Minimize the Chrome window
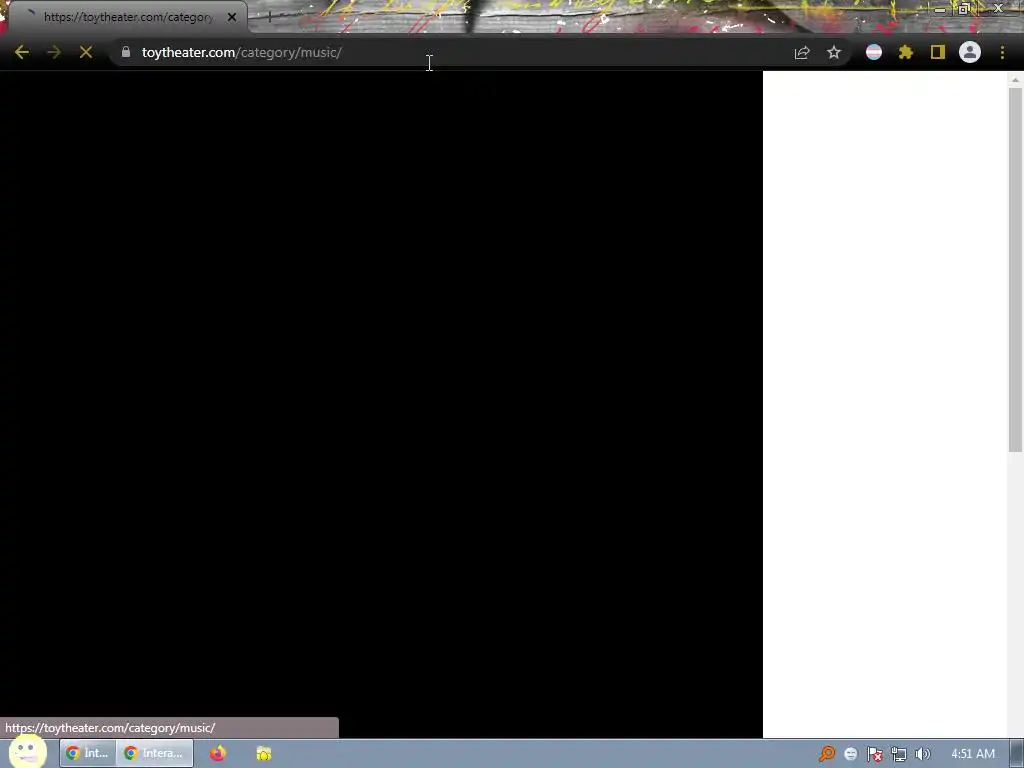The image size is (1024, 768). click(939, 9)
